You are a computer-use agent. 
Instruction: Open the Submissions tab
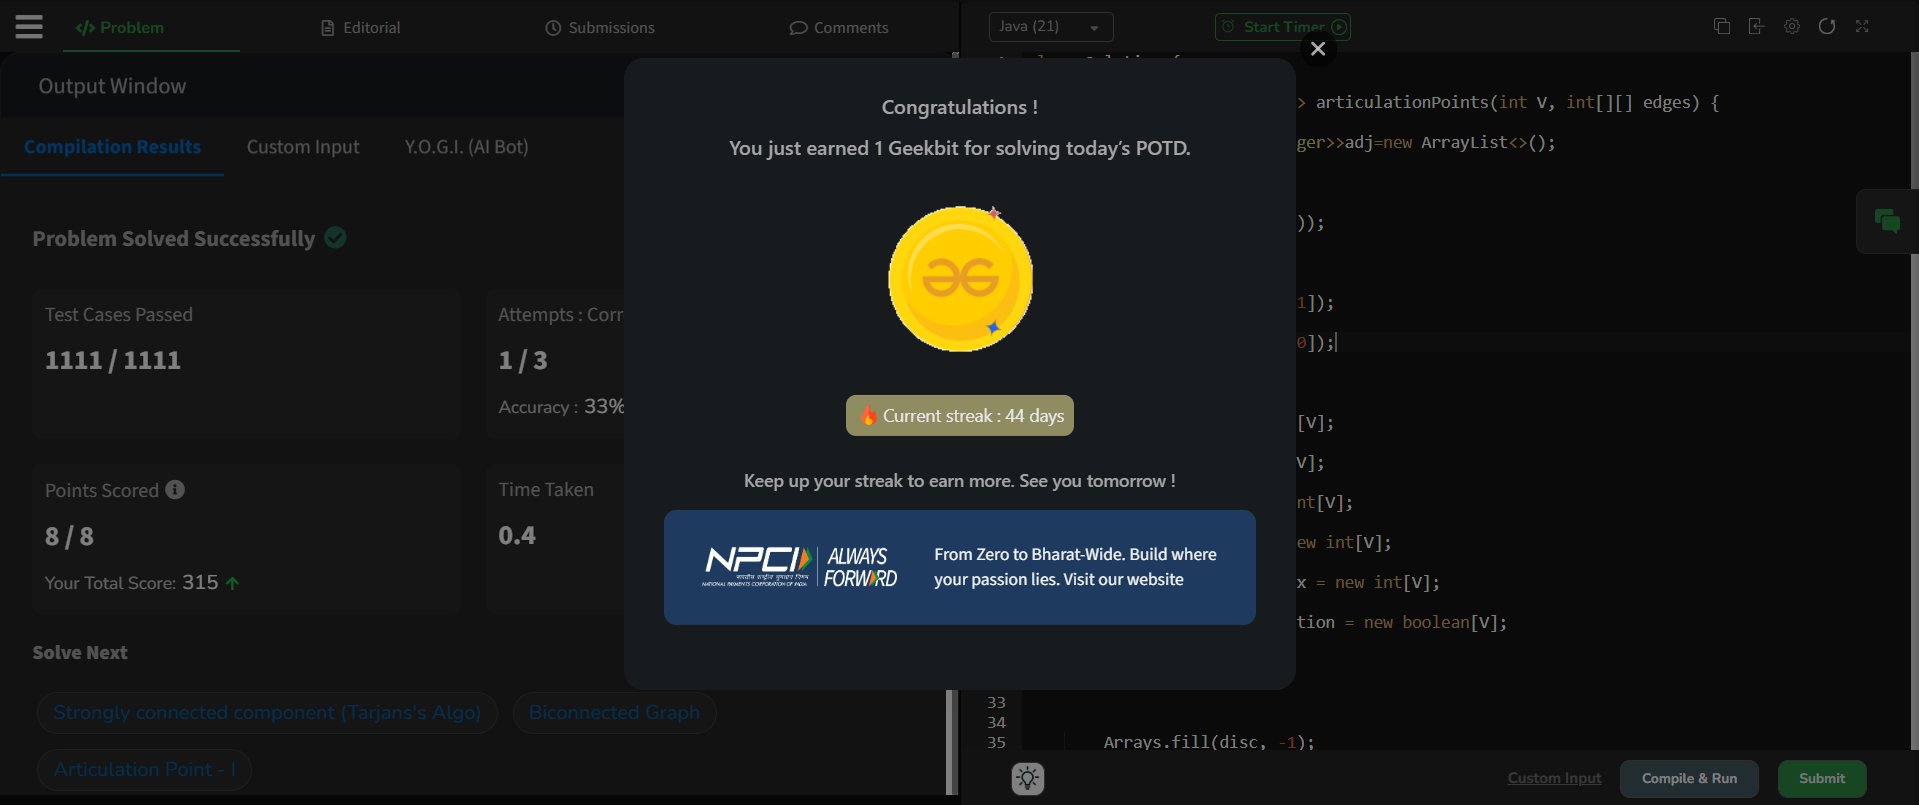[600, 28]
